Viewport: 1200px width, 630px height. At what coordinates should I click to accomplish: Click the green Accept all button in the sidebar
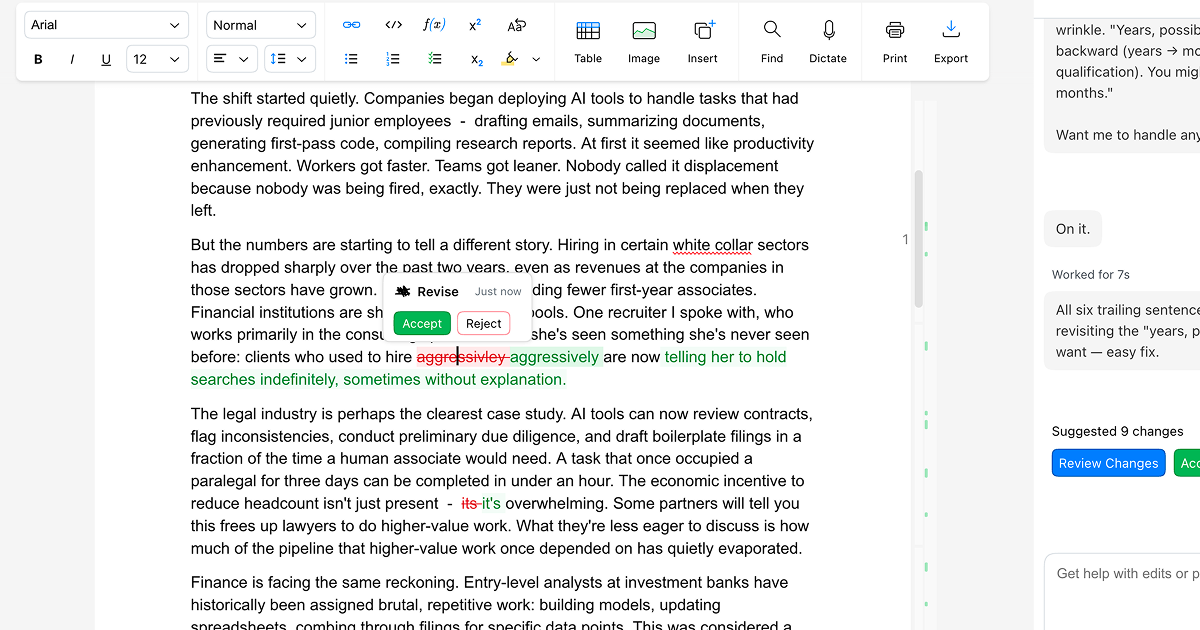tap(1187, 463)
